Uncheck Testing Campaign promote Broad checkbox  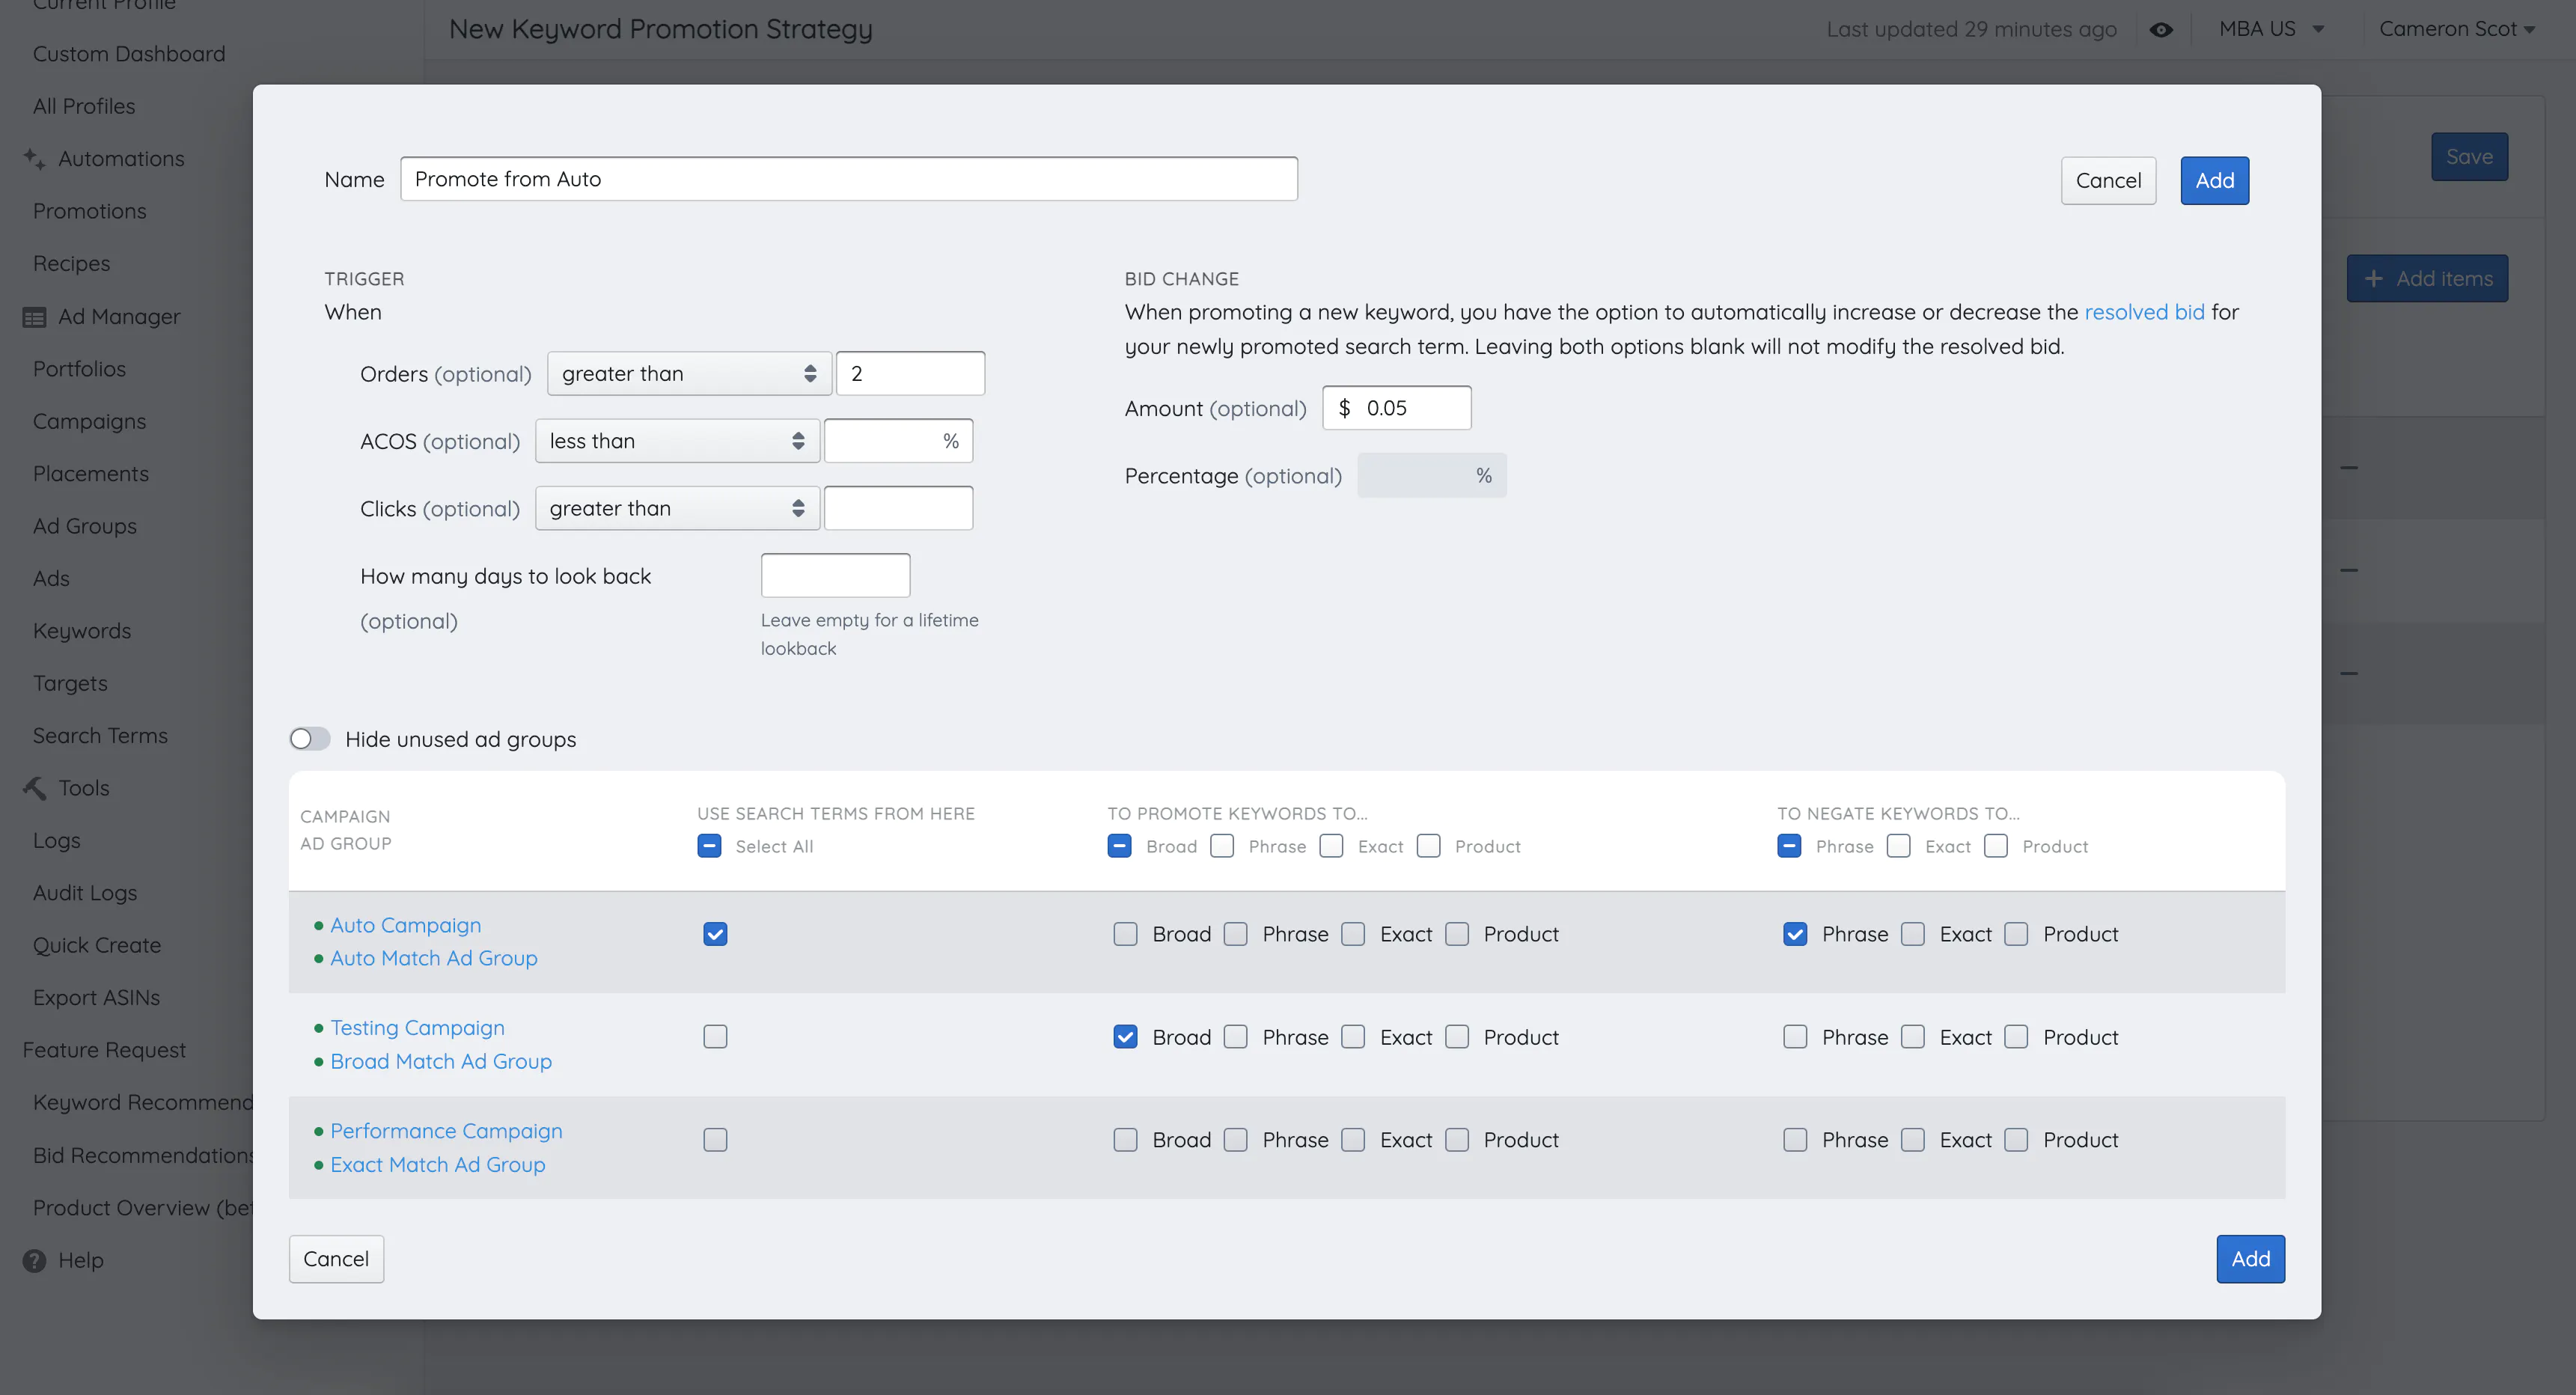tap(1125, 1037)
